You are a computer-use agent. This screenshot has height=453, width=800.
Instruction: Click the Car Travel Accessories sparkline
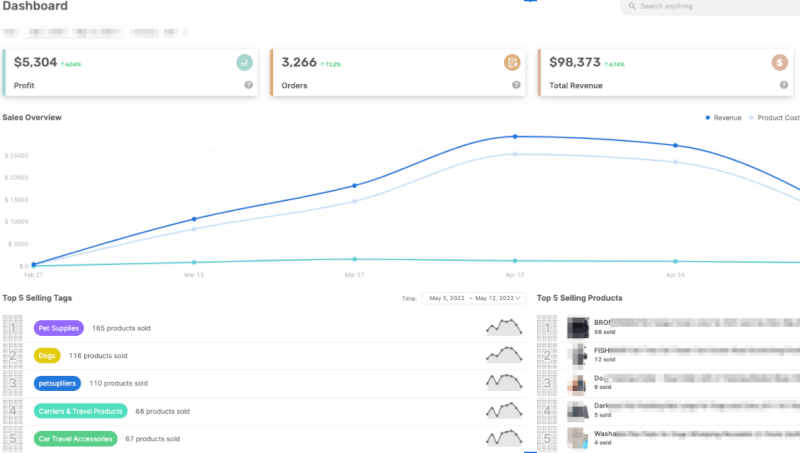point(504,438)
